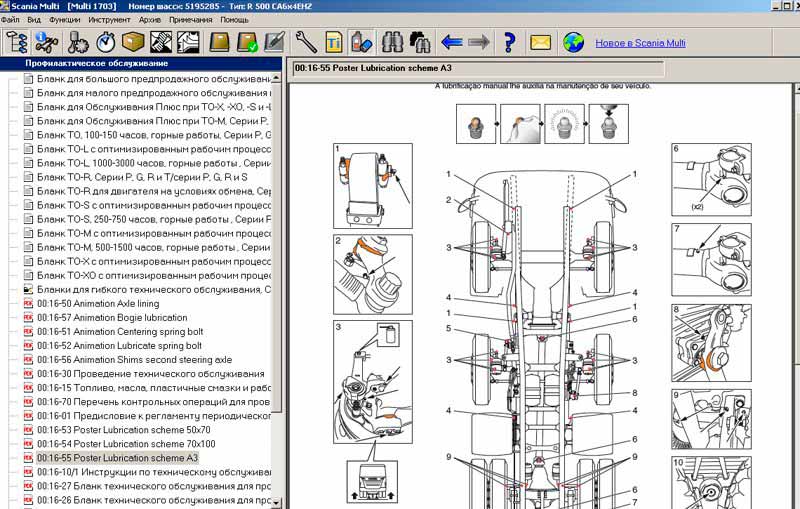Screen dimensions: 800x509
Task: Select the wrench tool icon
Action: (306, 42)
